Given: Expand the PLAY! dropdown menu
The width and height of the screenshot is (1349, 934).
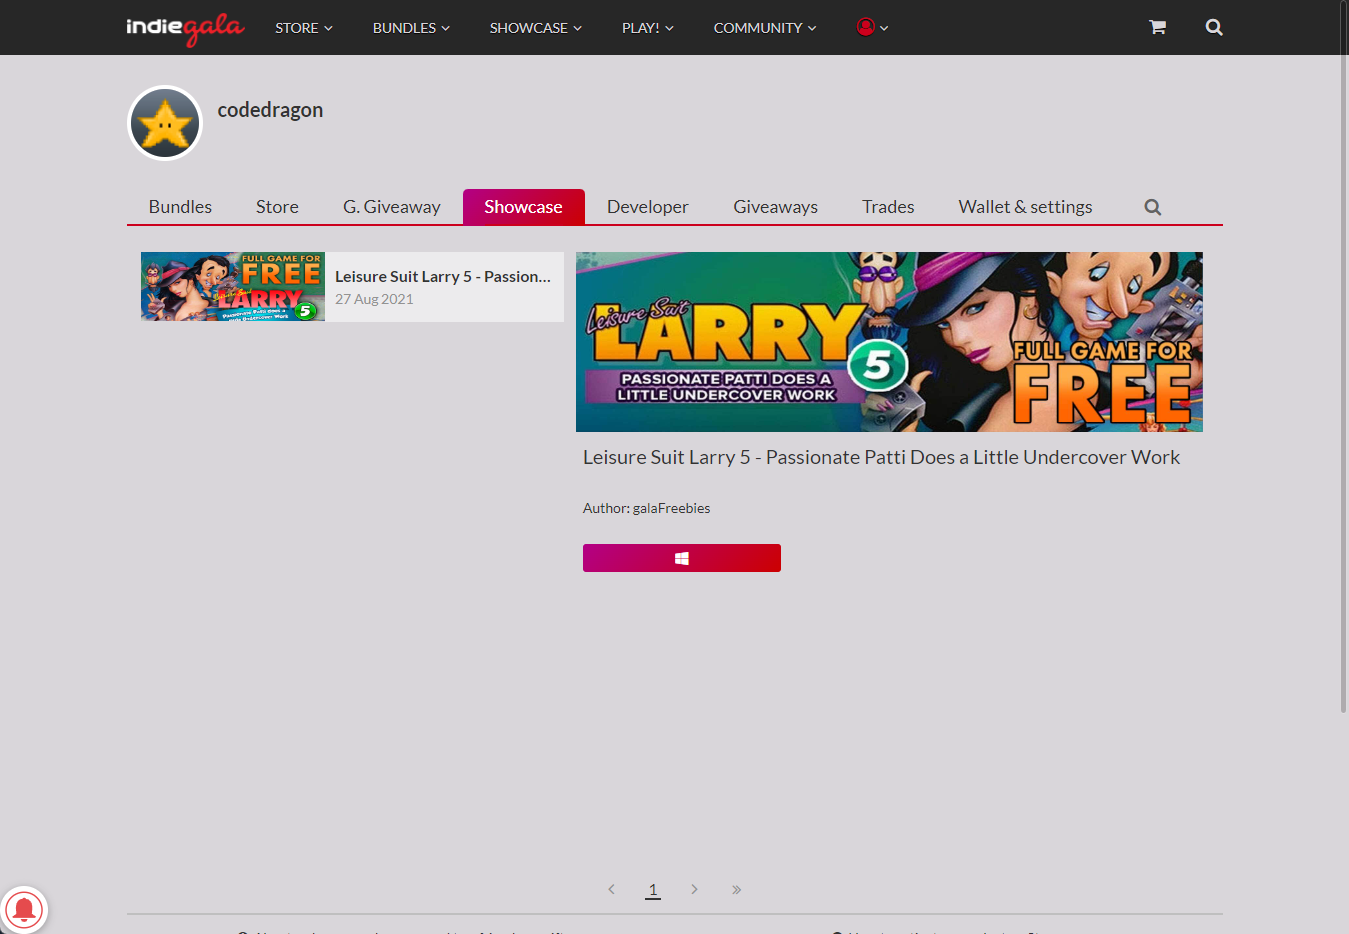Looking at the screenshot, I should tap(647, 28).
